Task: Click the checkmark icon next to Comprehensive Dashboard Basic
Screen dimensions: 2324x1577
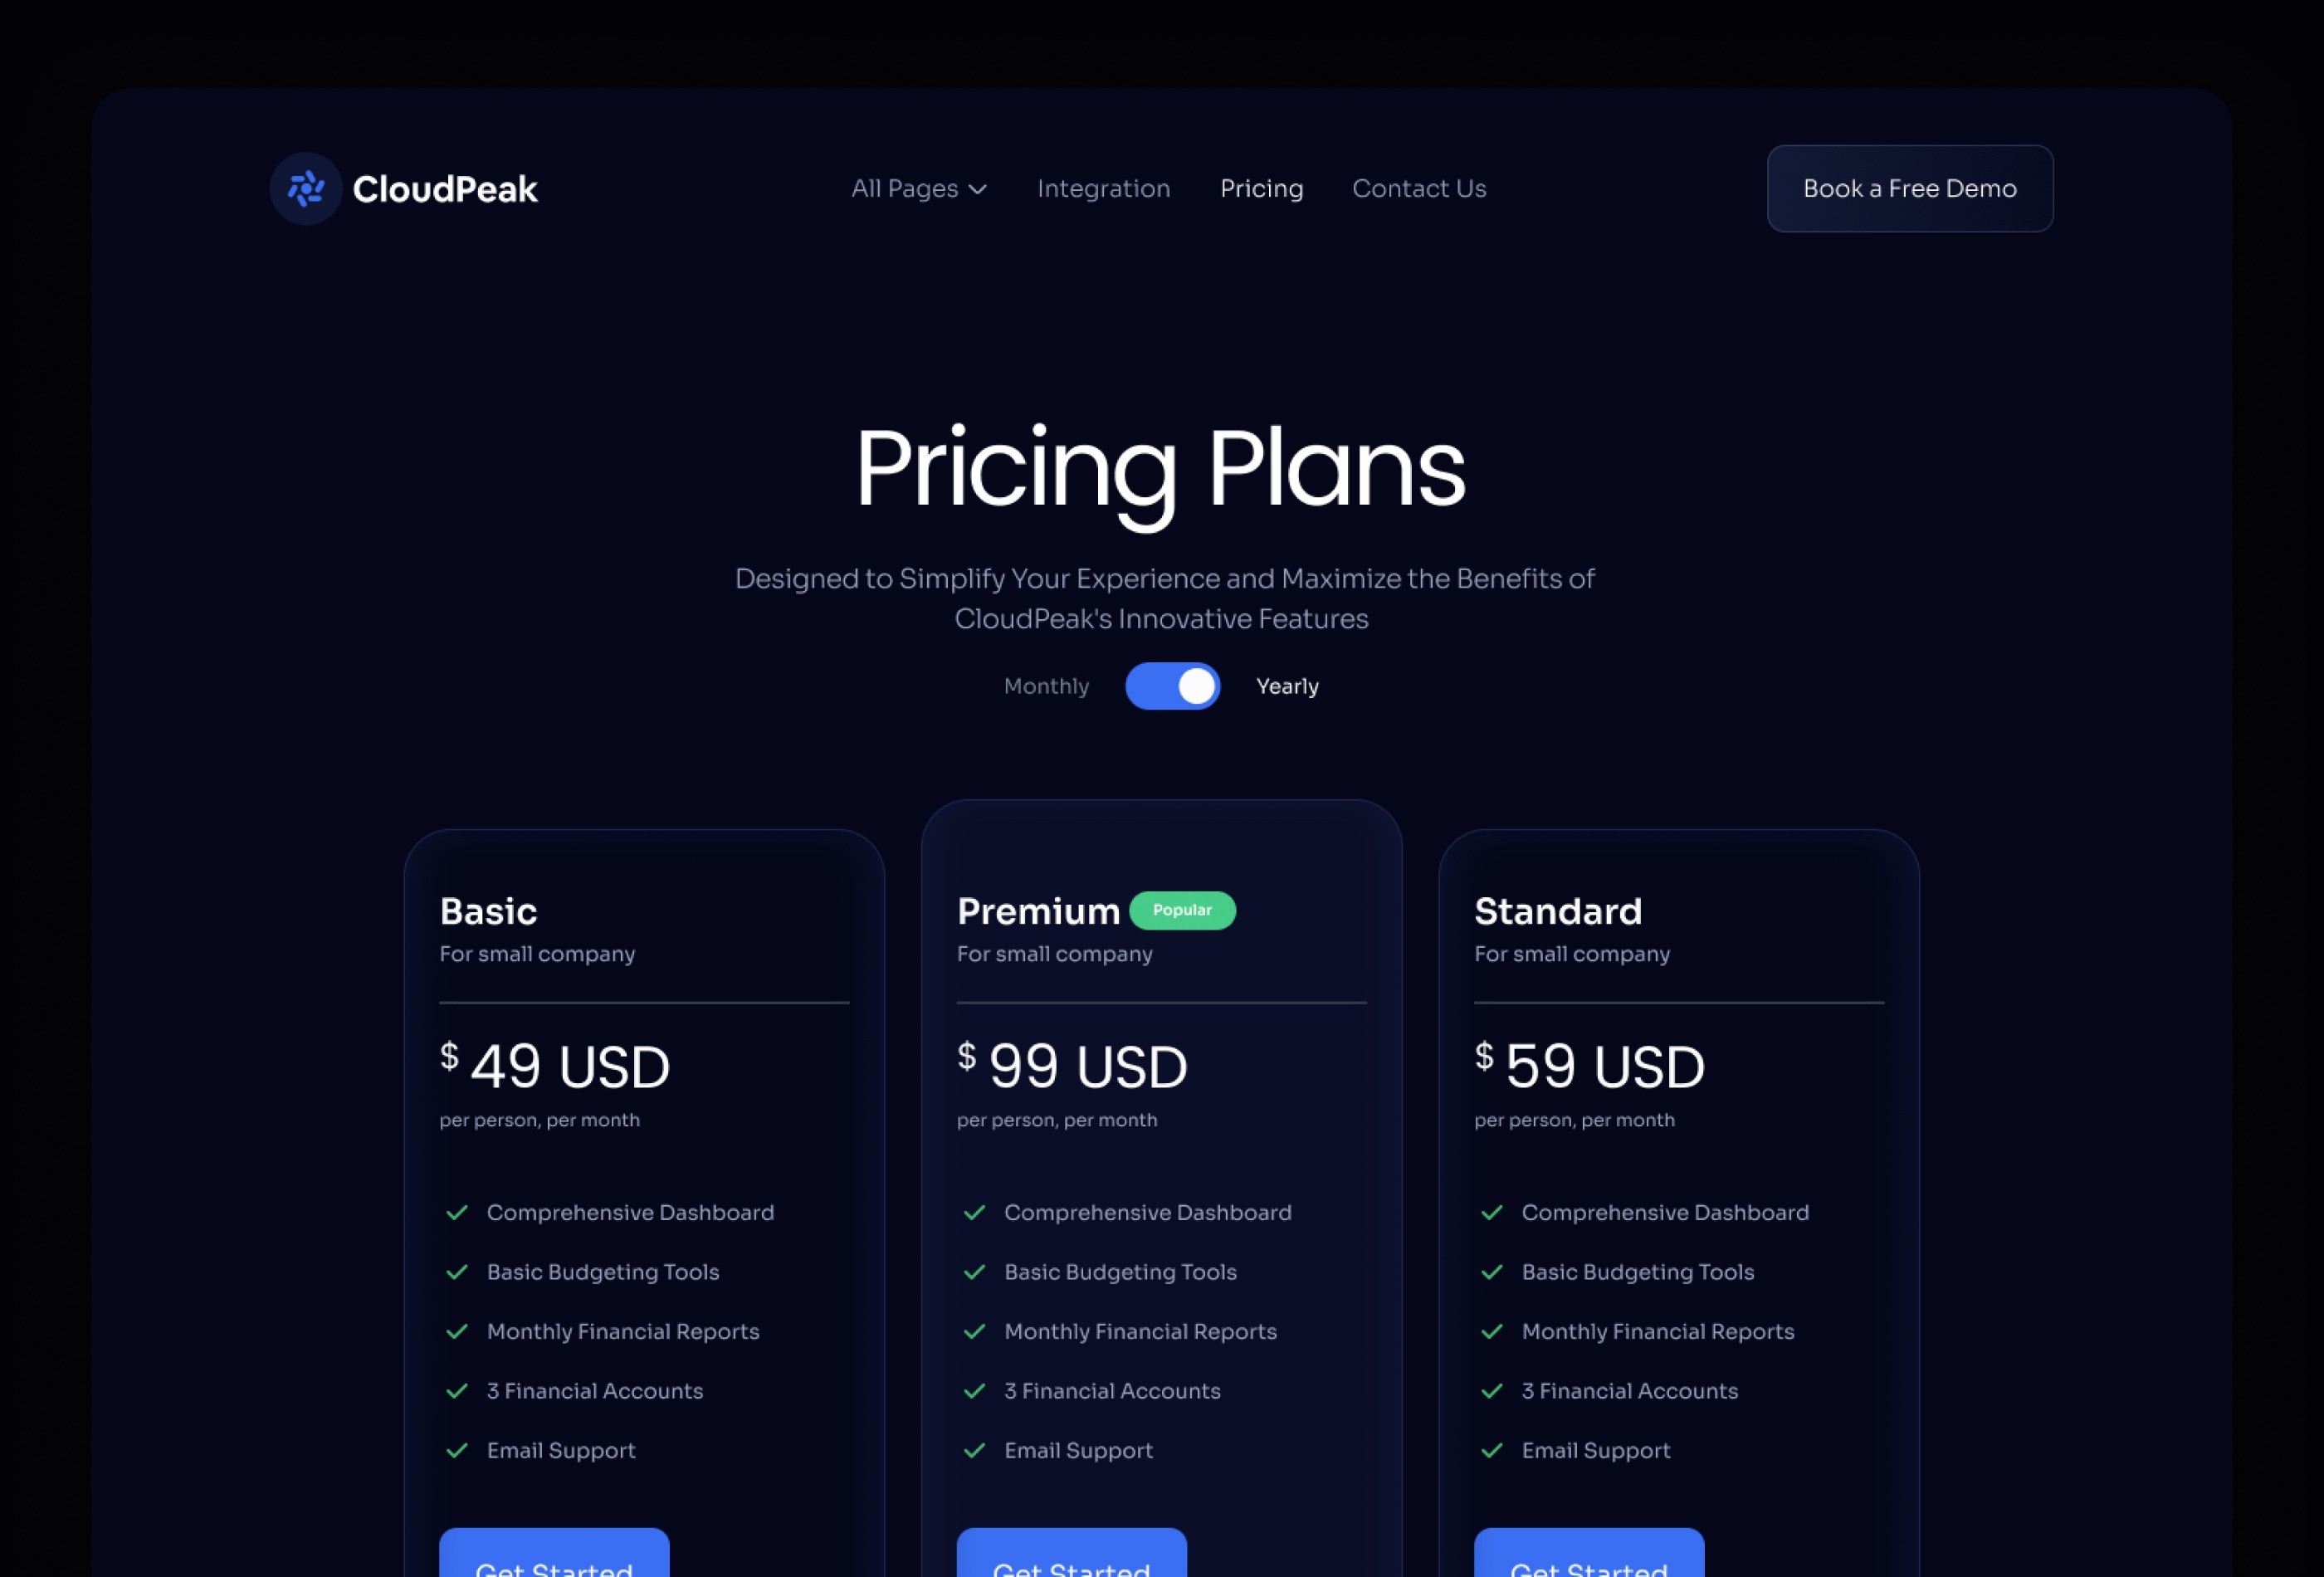Action: (456, 1213)
